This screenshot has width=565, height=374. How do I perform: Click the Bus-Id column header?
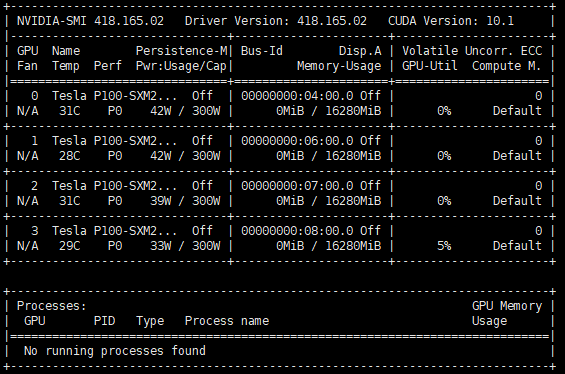tap(262, 51)
